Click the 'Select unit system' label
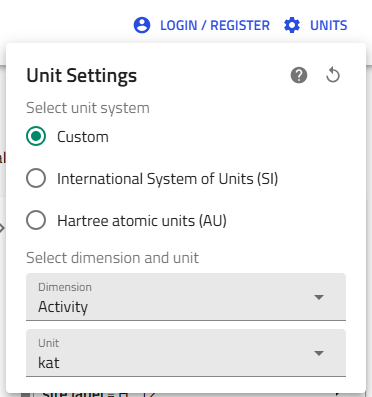This screenshot has height=397, width=372. coord(88,108)
